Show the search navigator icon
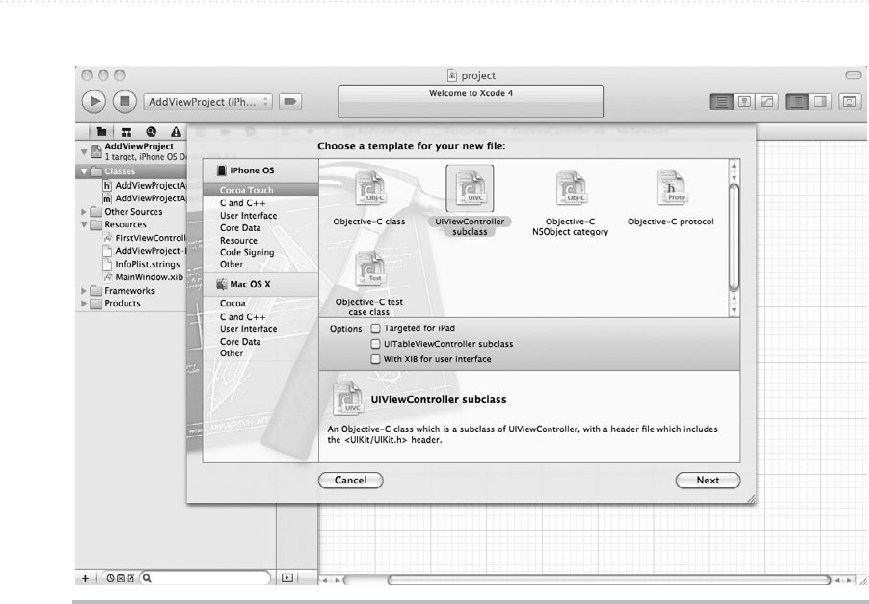 [151, 131]
